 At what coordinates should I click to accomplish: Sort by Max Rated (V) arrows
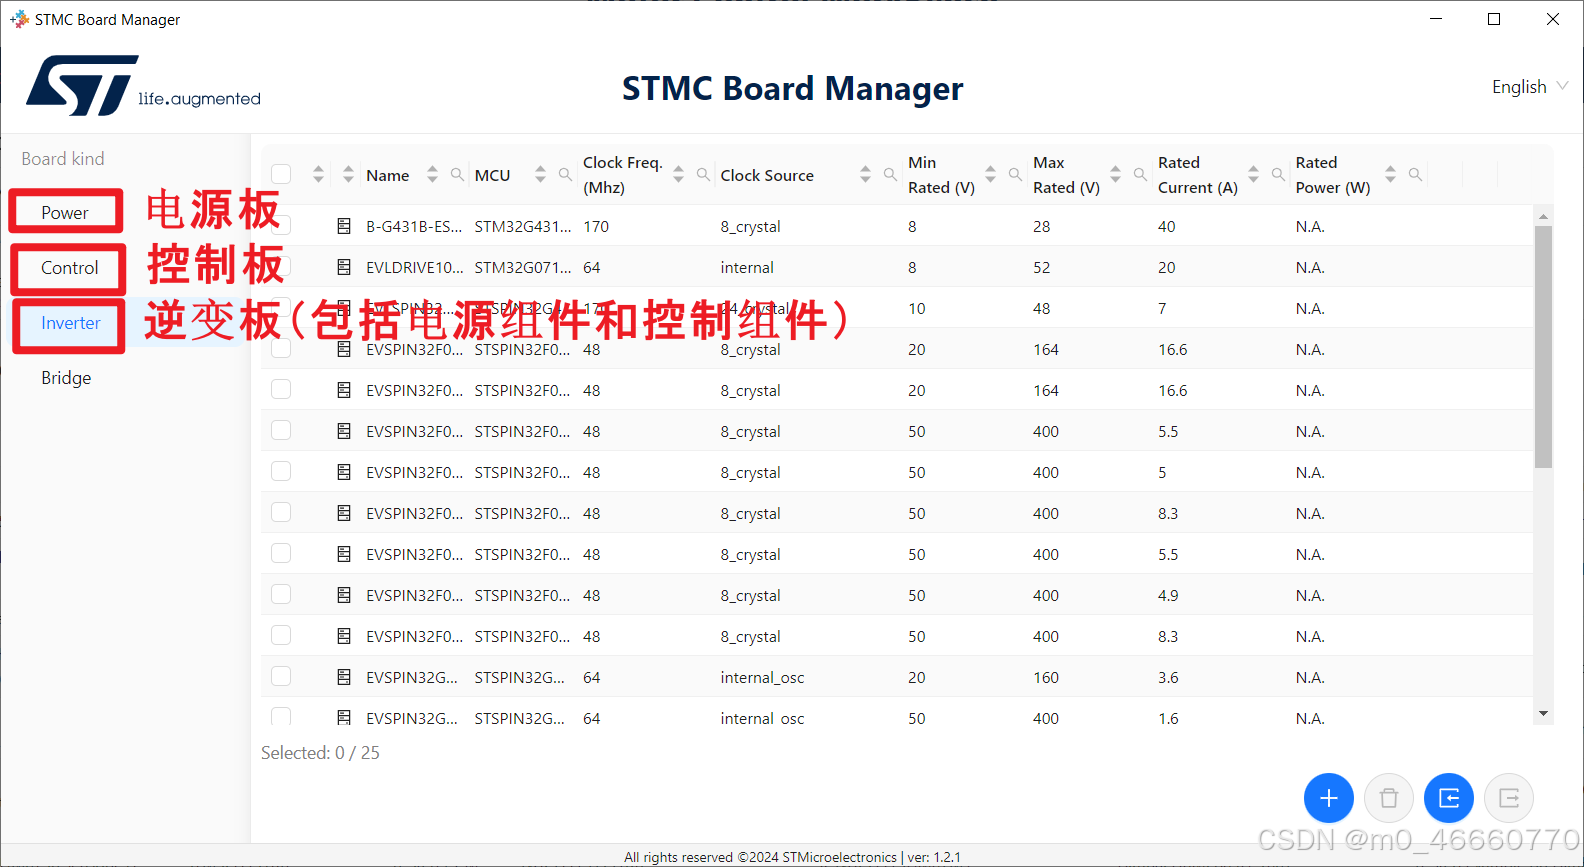[x=1115, y=174]
